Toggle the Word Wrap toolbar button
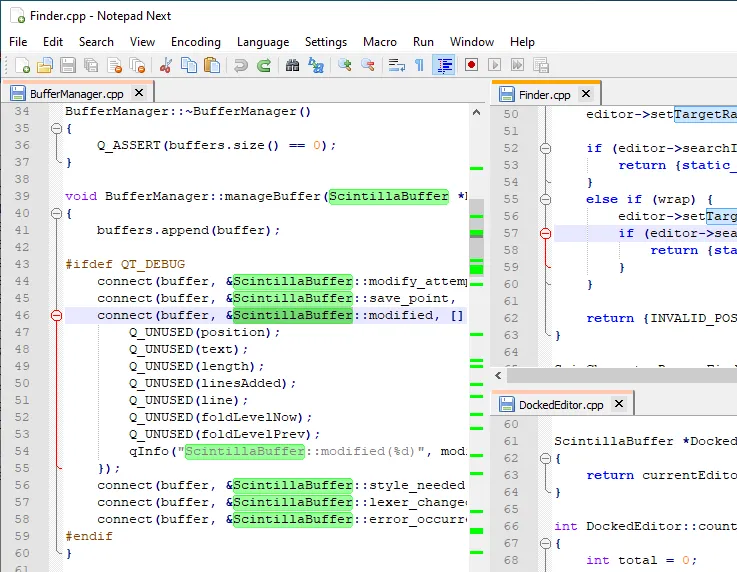 pyautogui.click(x=396, y=66)
